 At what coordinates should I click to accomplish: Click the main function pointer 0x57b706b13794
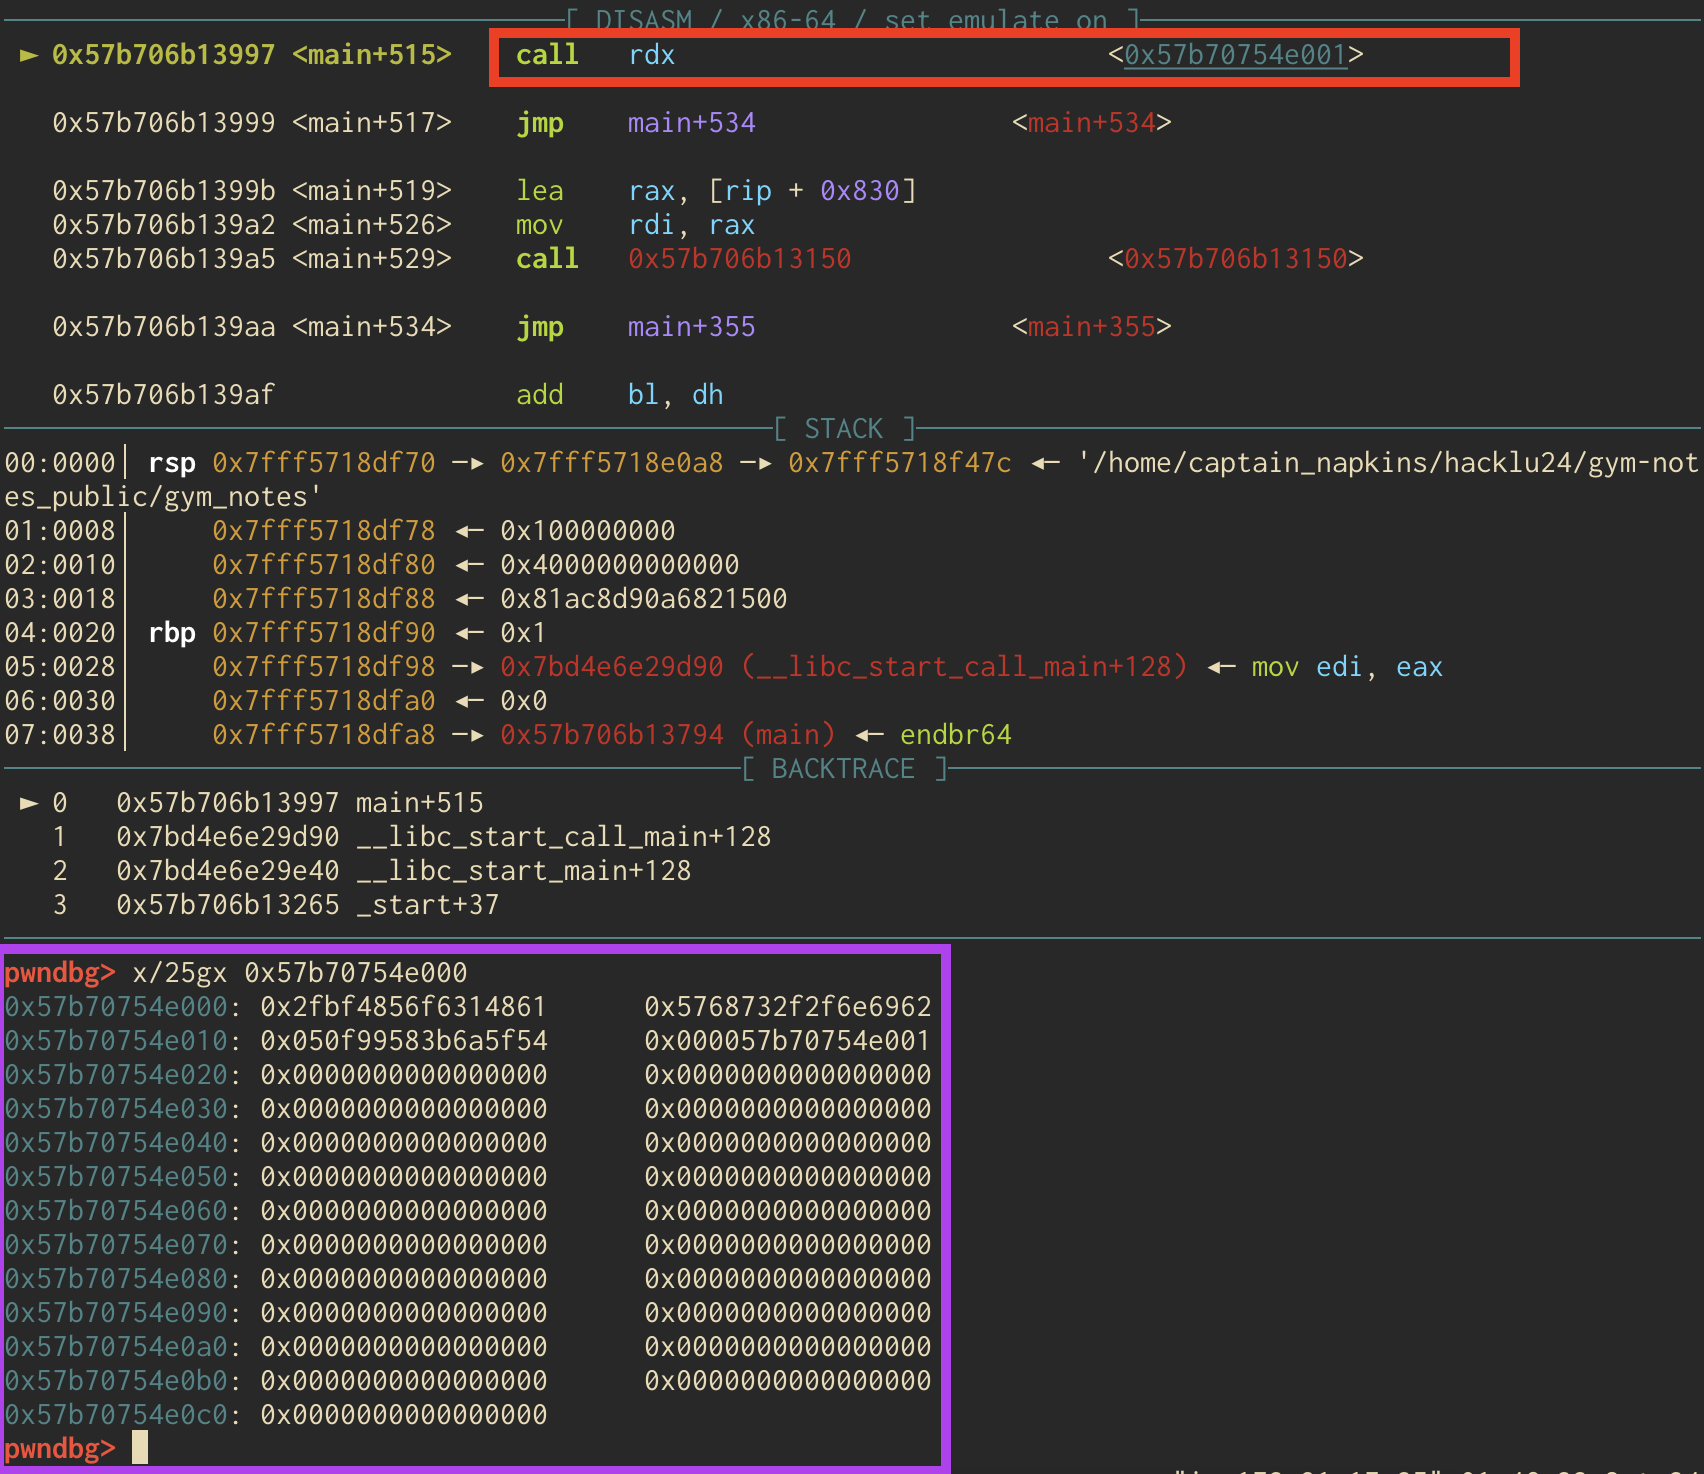612,735
